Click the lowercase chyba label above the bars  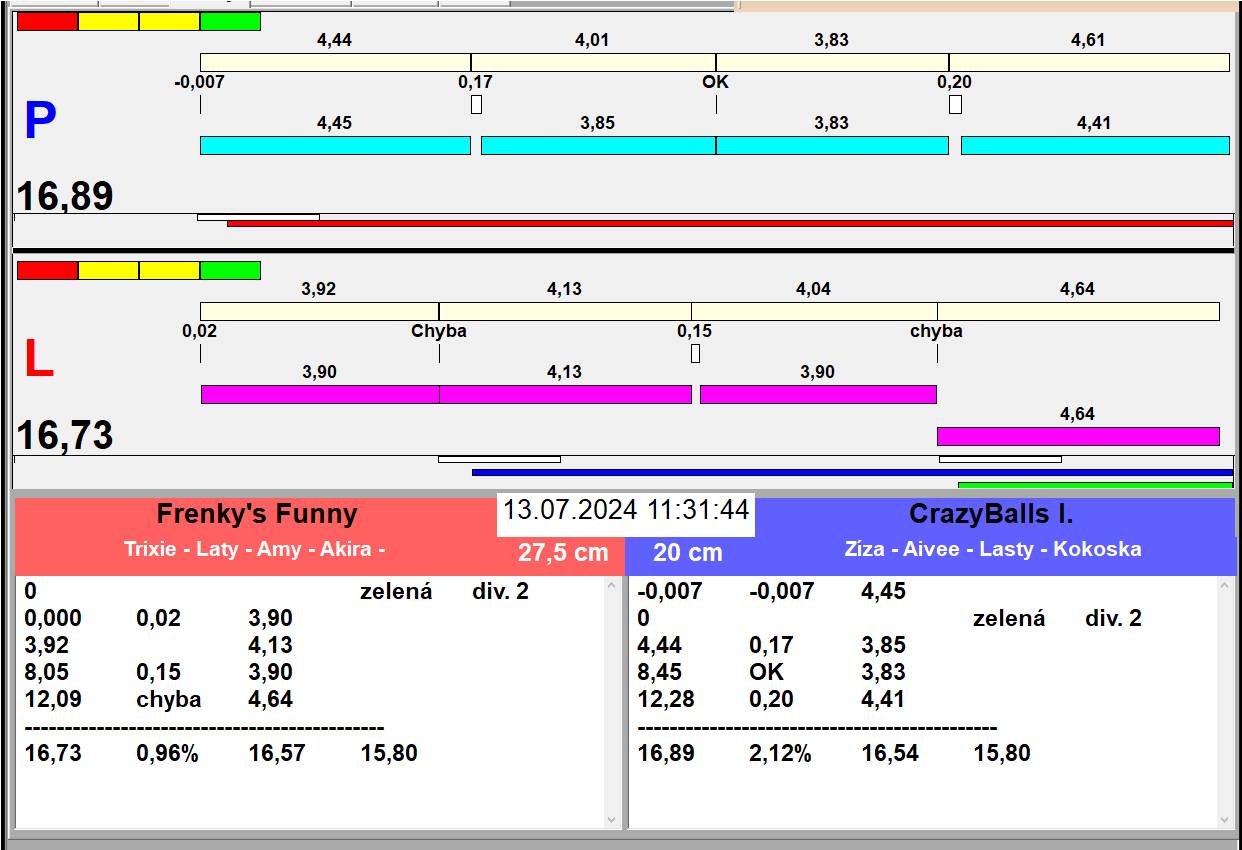tap(936, 331)
